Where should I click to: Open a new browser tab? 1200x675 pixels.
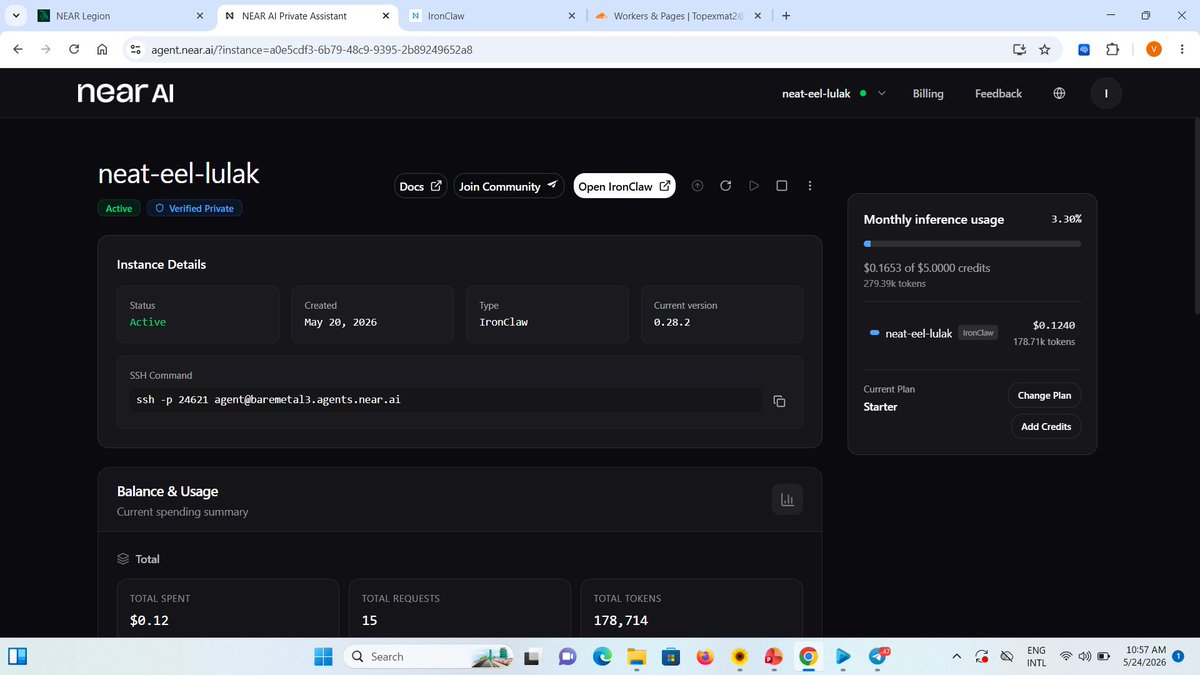785,16
